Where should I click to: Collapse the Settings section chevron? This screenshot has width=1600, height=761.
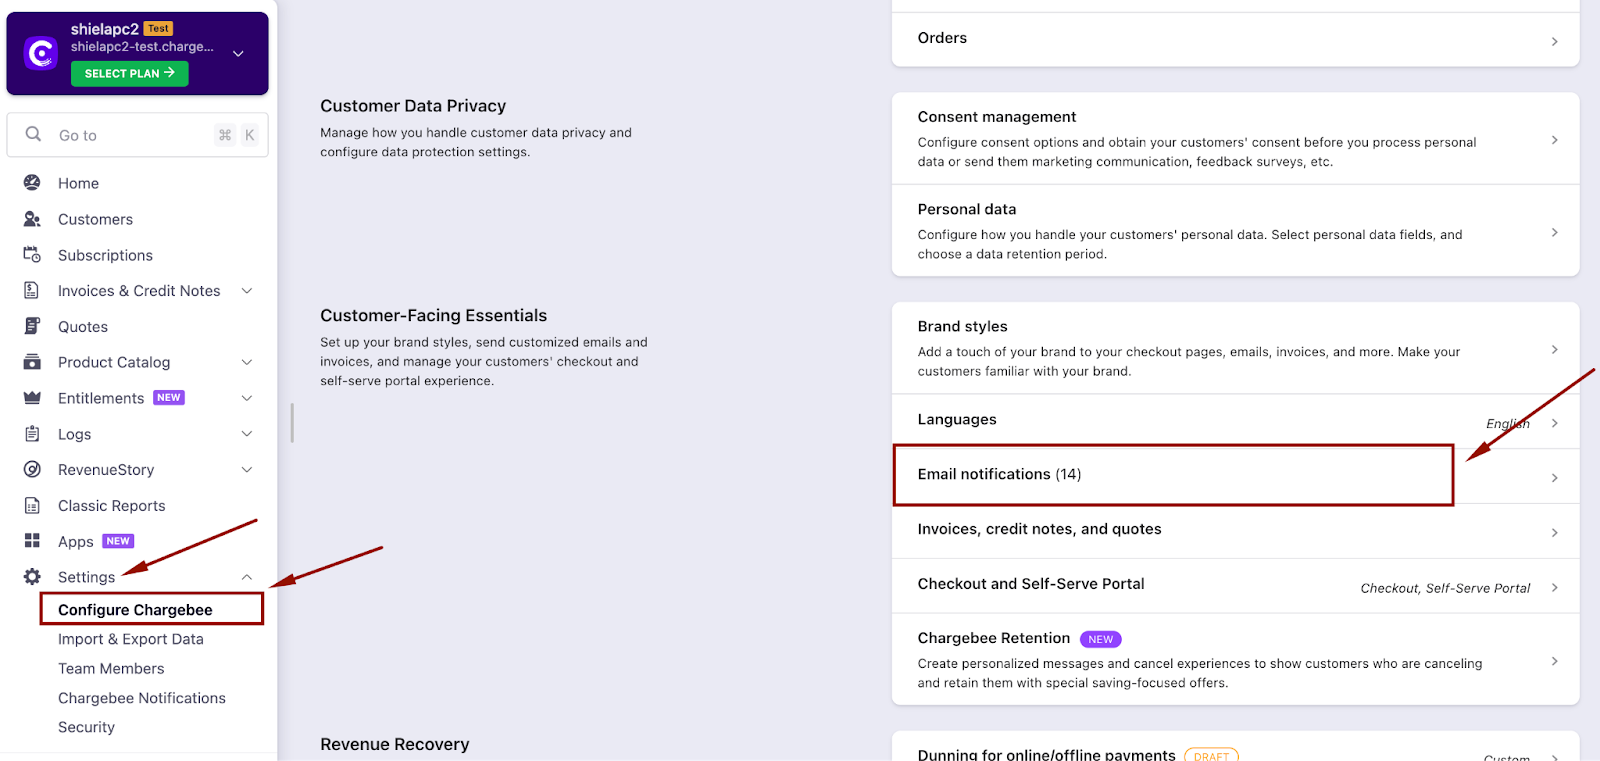click(x=247, y=577)
